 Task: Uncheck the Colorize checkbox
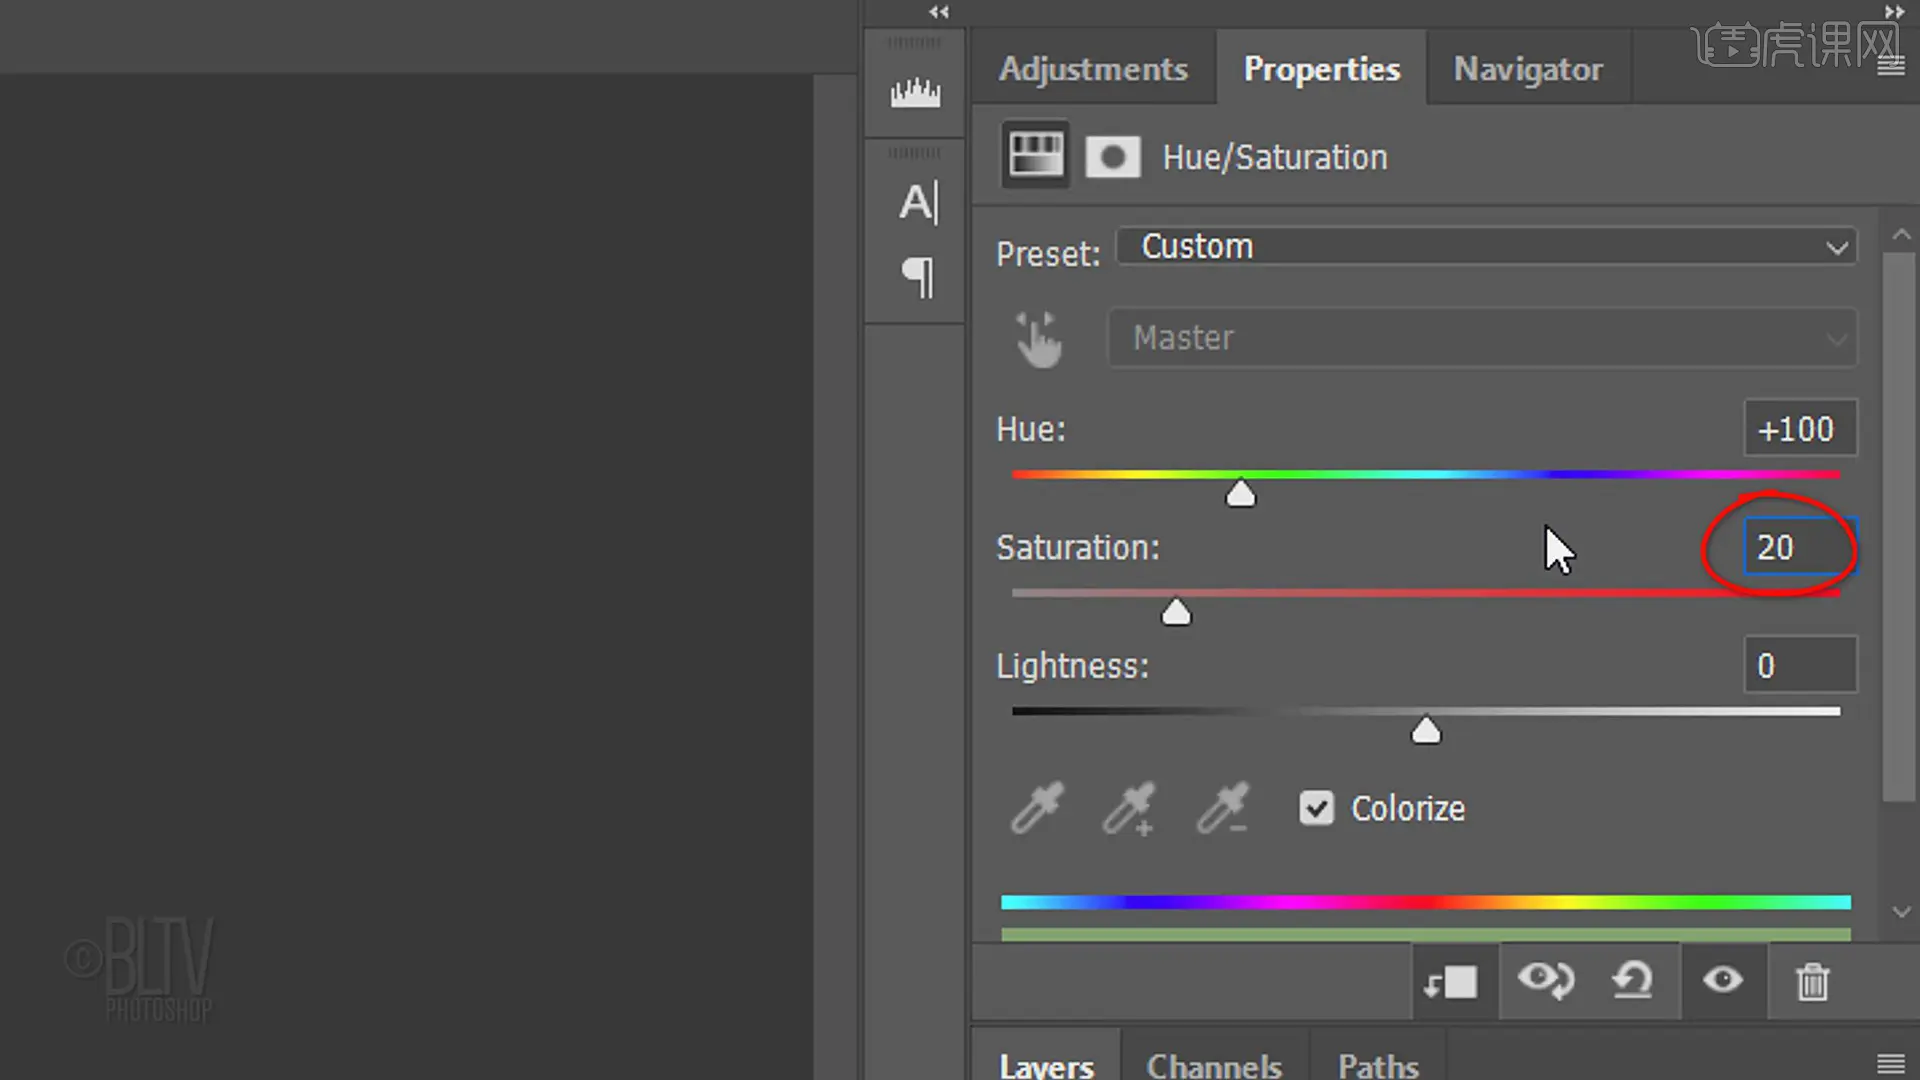[1316, 808]
